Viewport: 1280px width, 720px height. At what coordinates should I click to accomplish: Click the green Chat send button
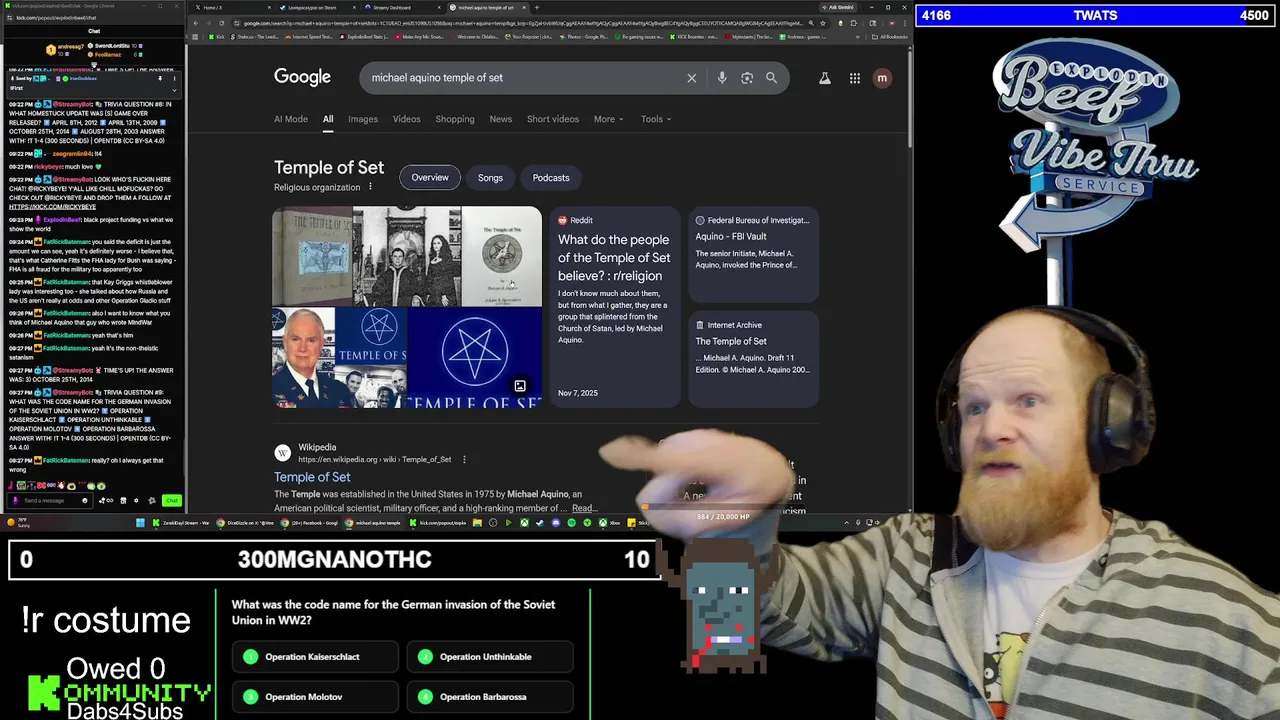coord(171,500)
